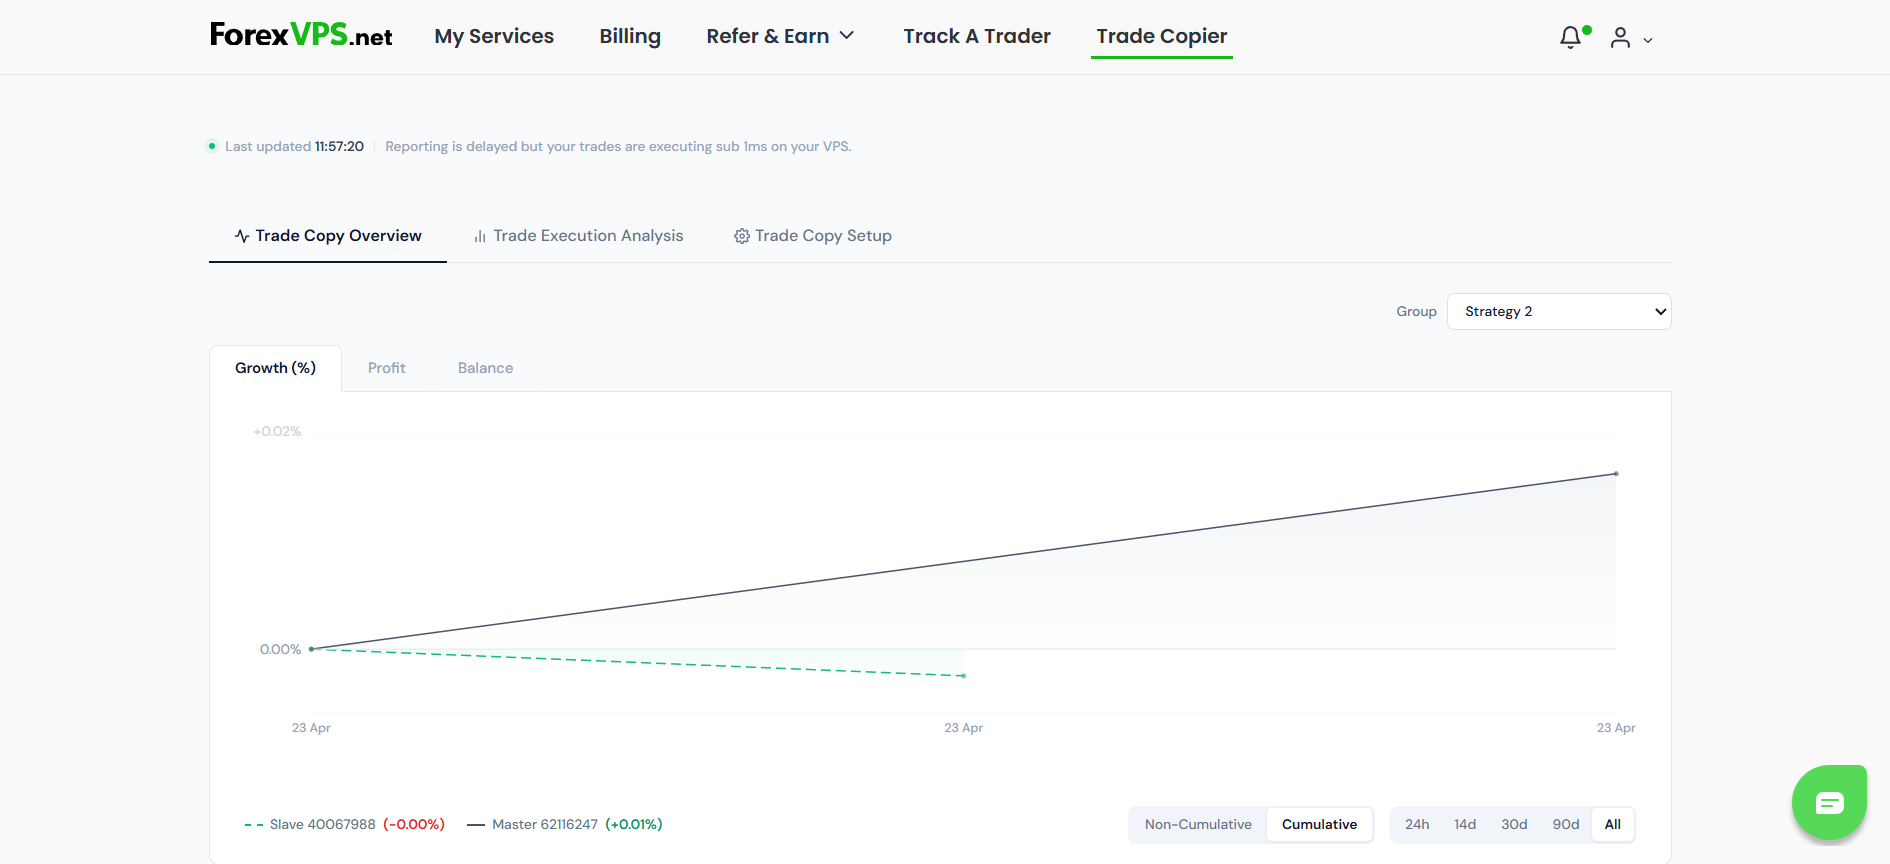Screen dimensions: 1890x864
Task: Set chart range to 90d
Action: tap(1566, 824)
